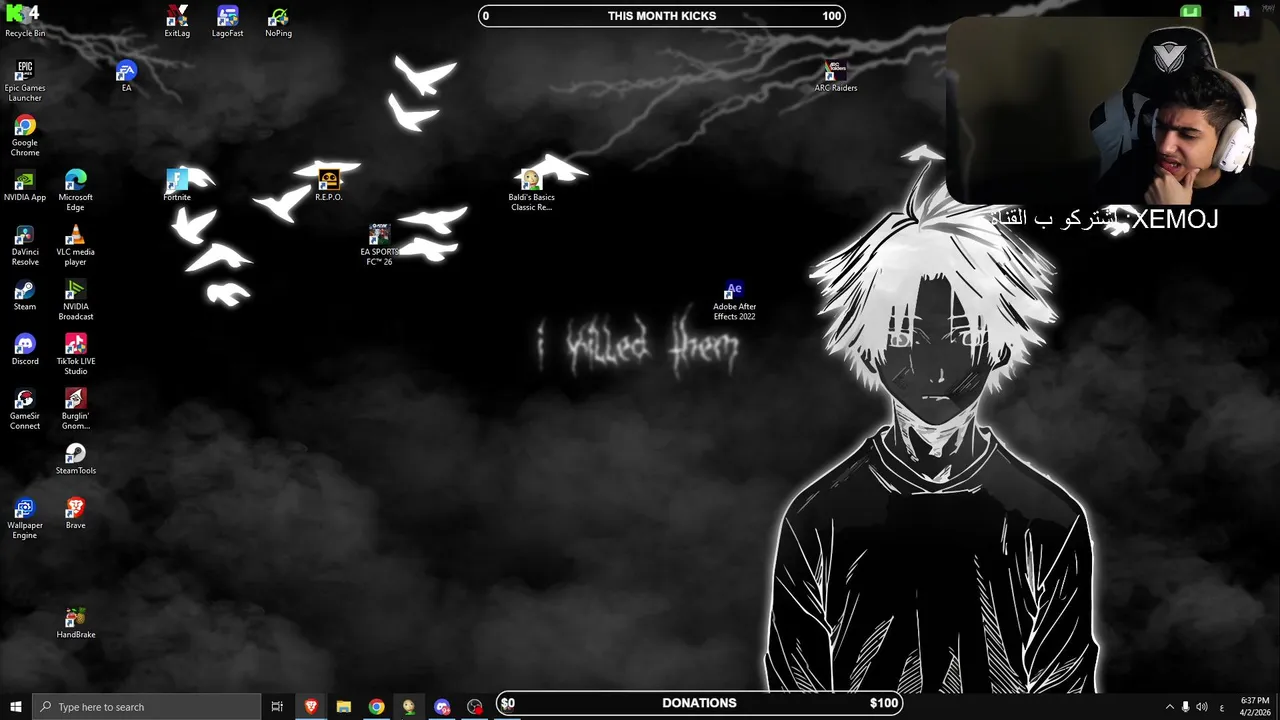Click the HandBrake desktop icon
Screen dimensions: 1280x720
coord(75,623)
